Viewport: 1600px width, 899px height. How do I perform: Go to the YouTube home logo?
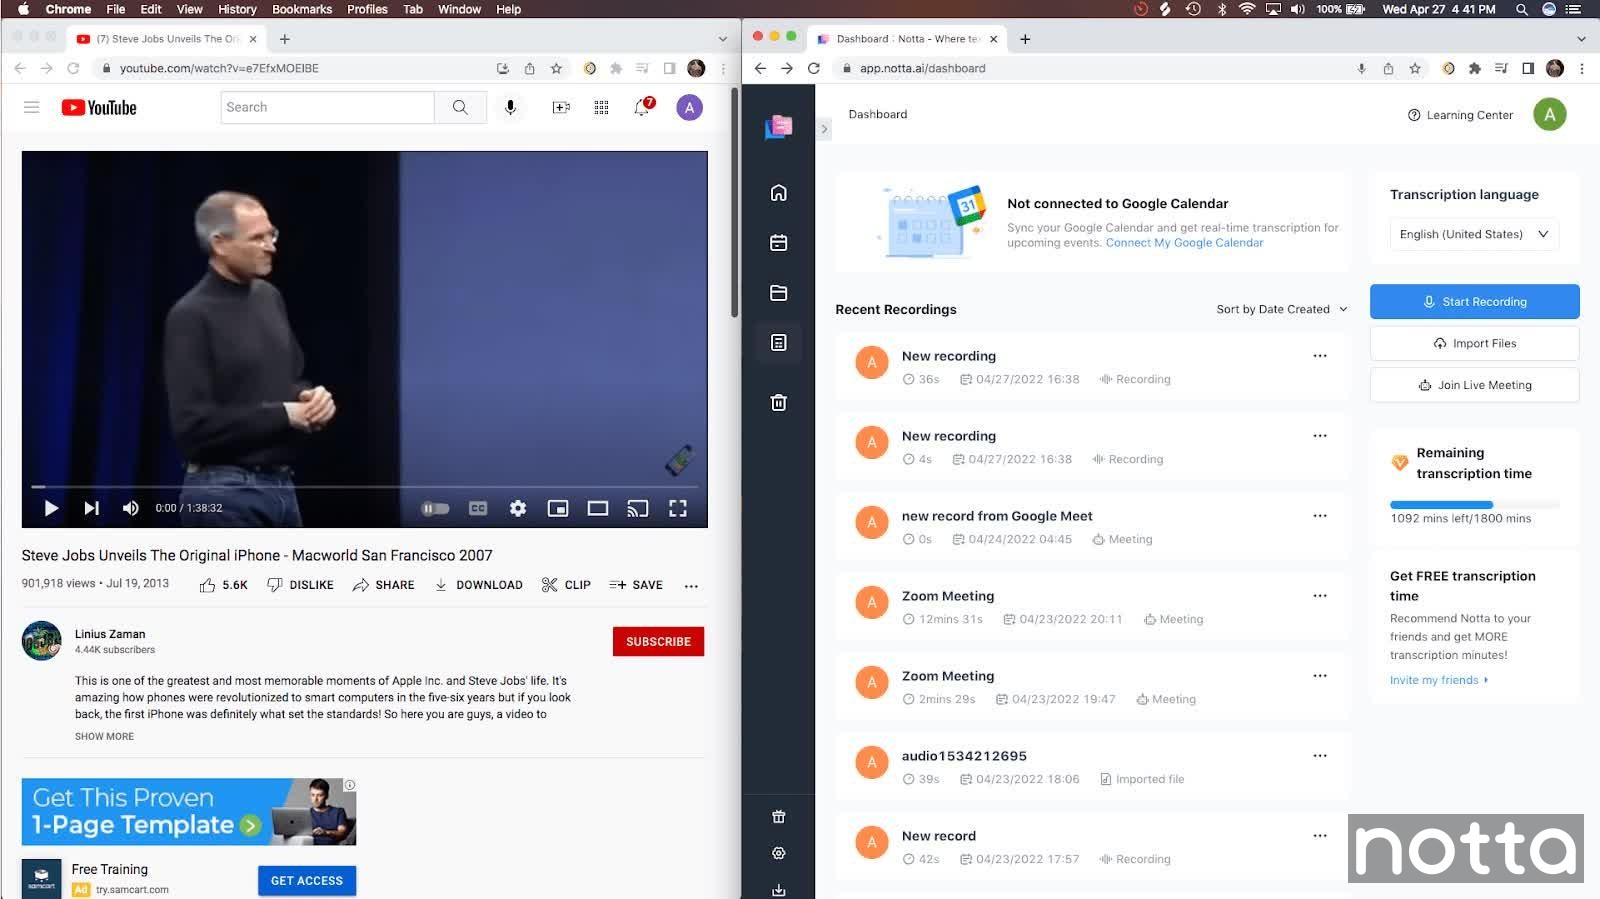pyautogui.click(x=99, y=107)
